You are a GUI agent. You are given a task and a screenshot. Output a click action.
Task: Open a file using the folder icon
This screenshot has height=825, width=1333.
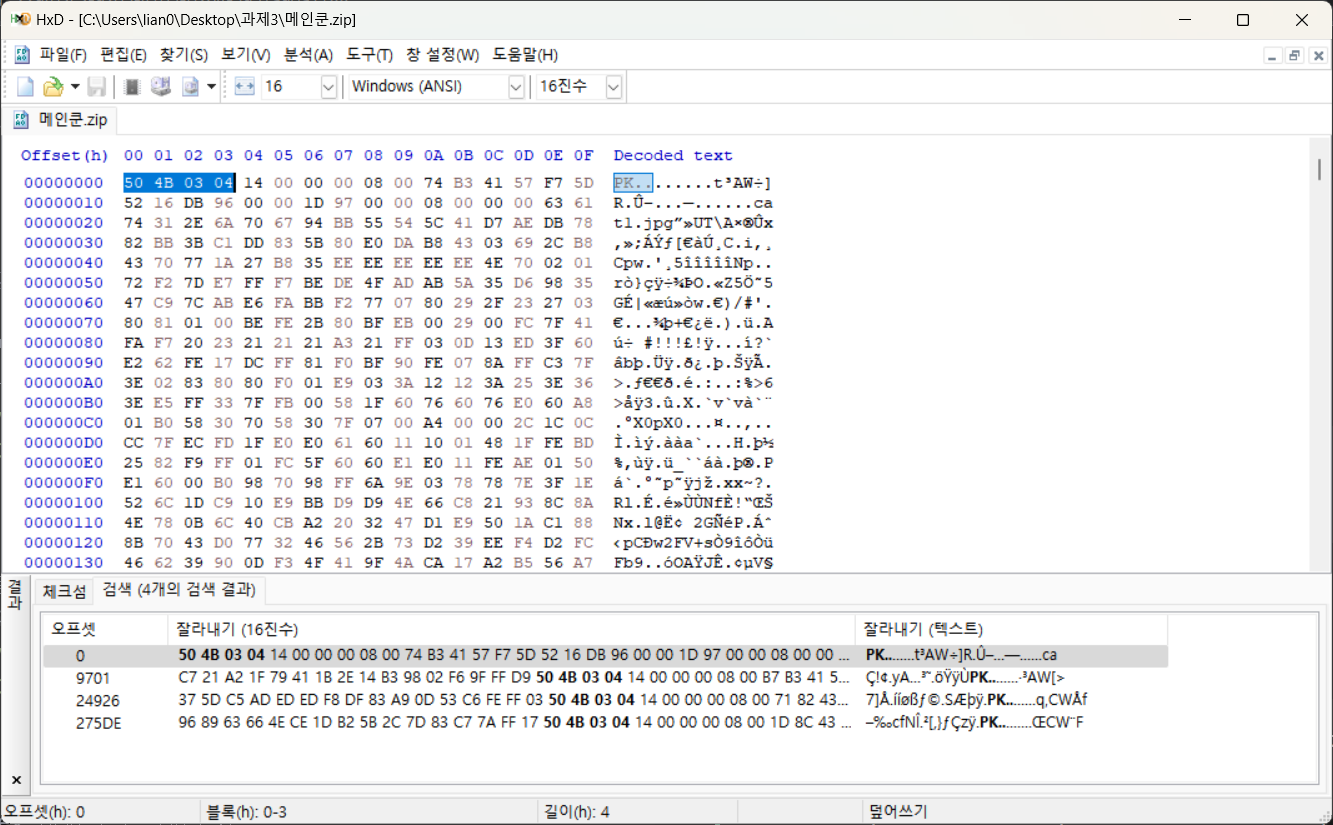(52, 86)
